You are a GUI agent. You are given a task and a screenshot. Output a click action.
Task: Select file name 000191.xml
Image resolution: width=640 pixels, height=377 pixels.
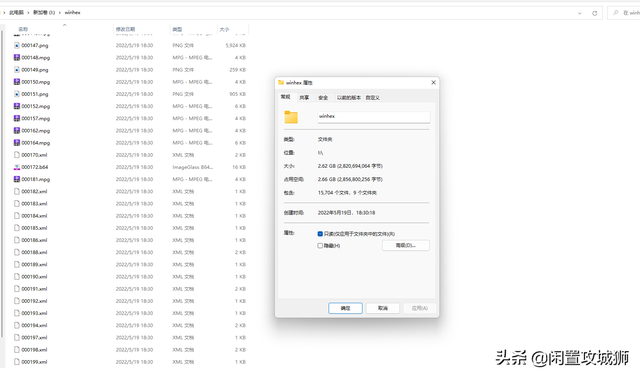click(34, 289)
